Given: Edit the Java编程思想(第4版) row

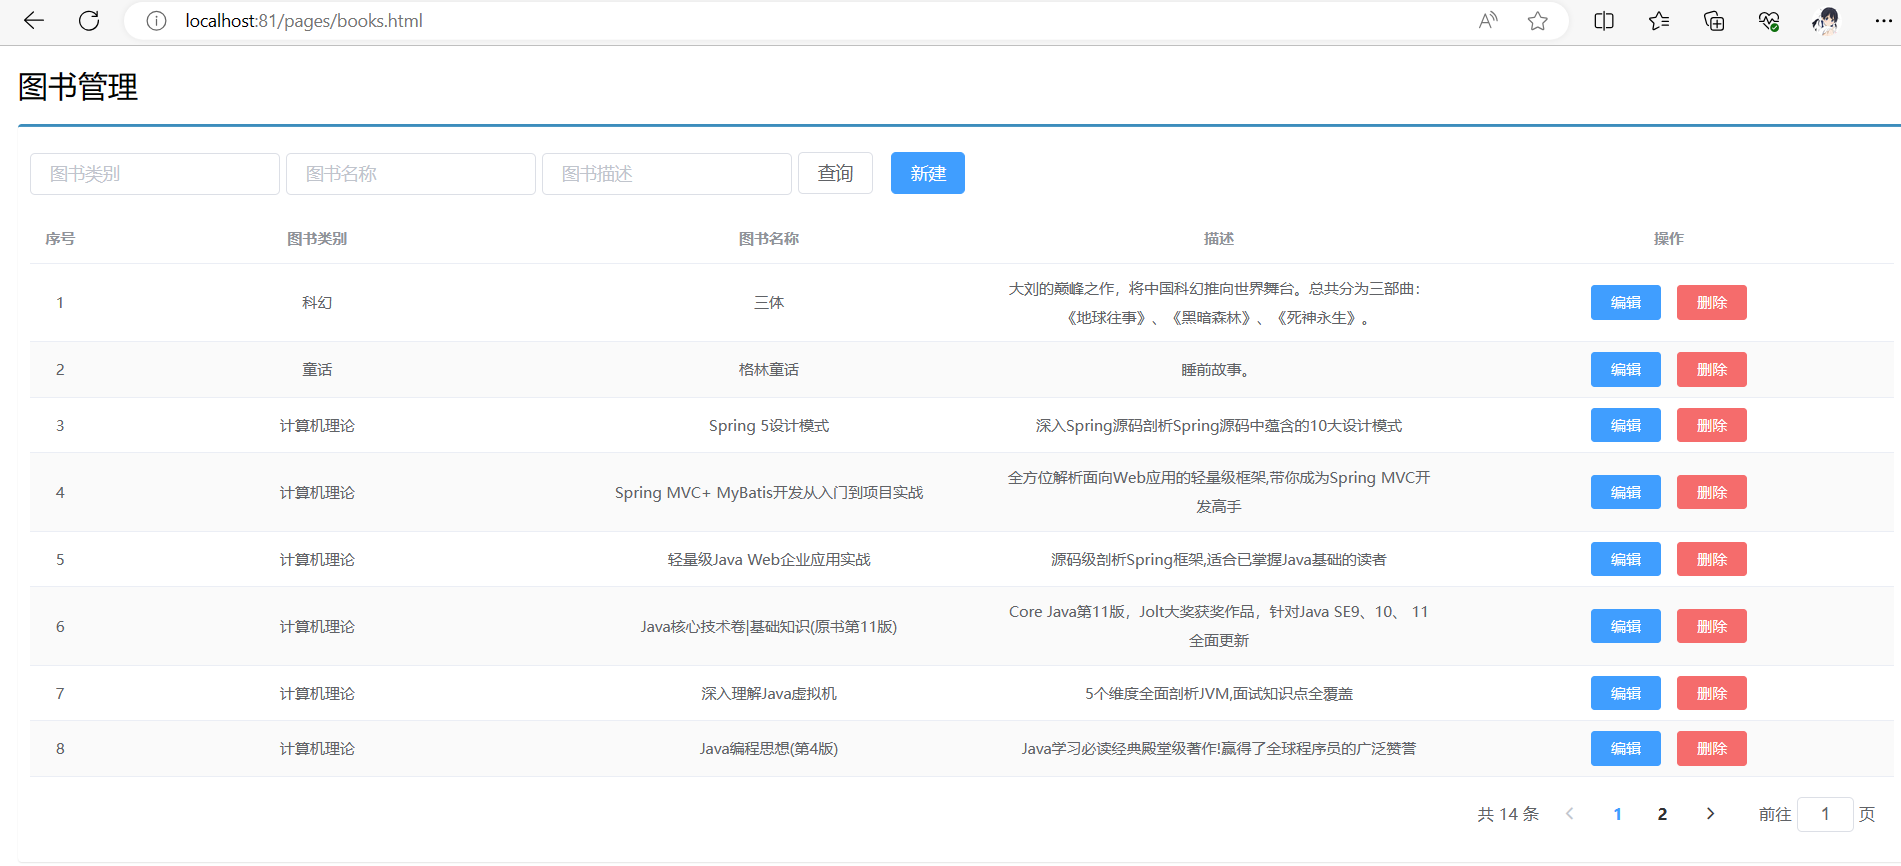Looking at the screenshot, I should 1626,748.
